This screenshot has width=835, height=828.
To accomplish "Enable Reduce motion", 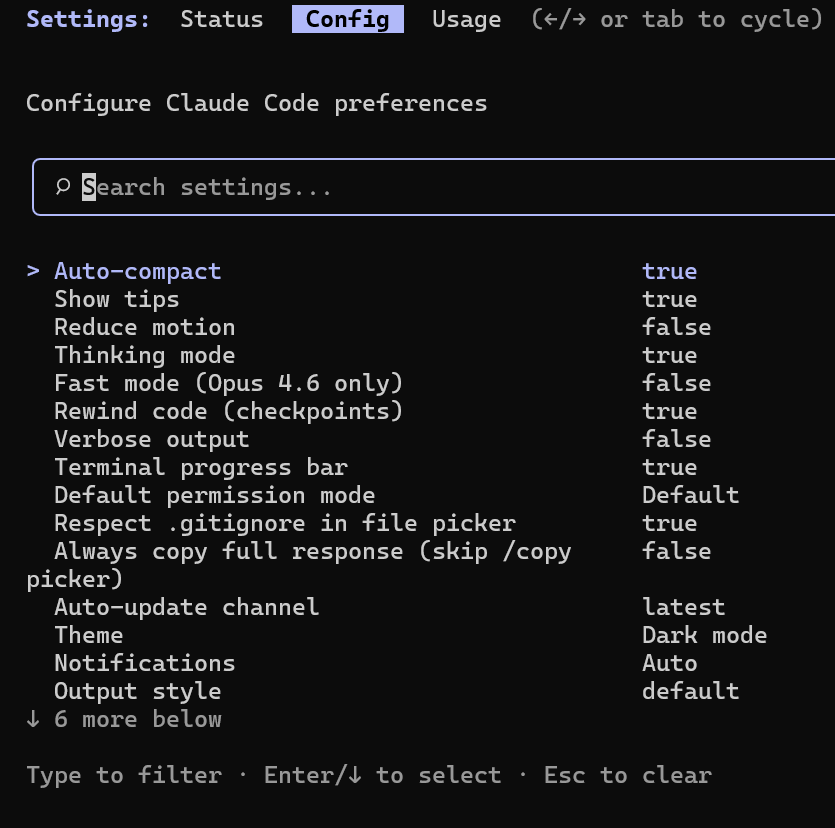I will pos(144,326).
